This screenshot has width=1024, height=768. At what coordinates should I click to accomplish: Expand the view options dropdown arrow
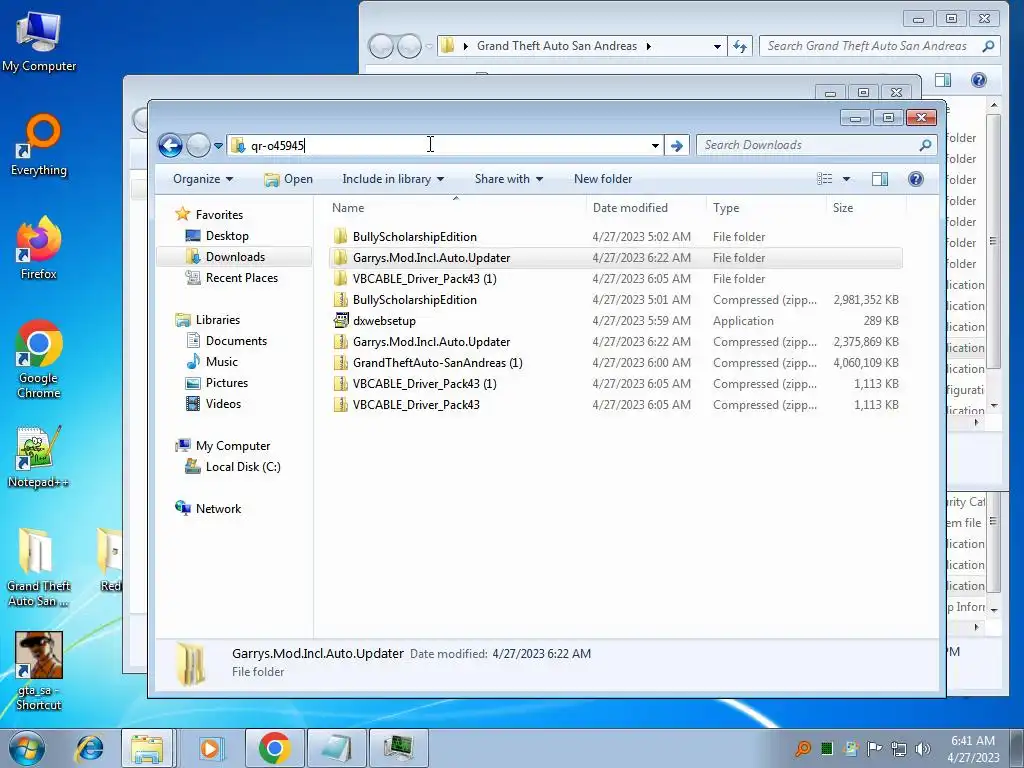pos(846,179)
